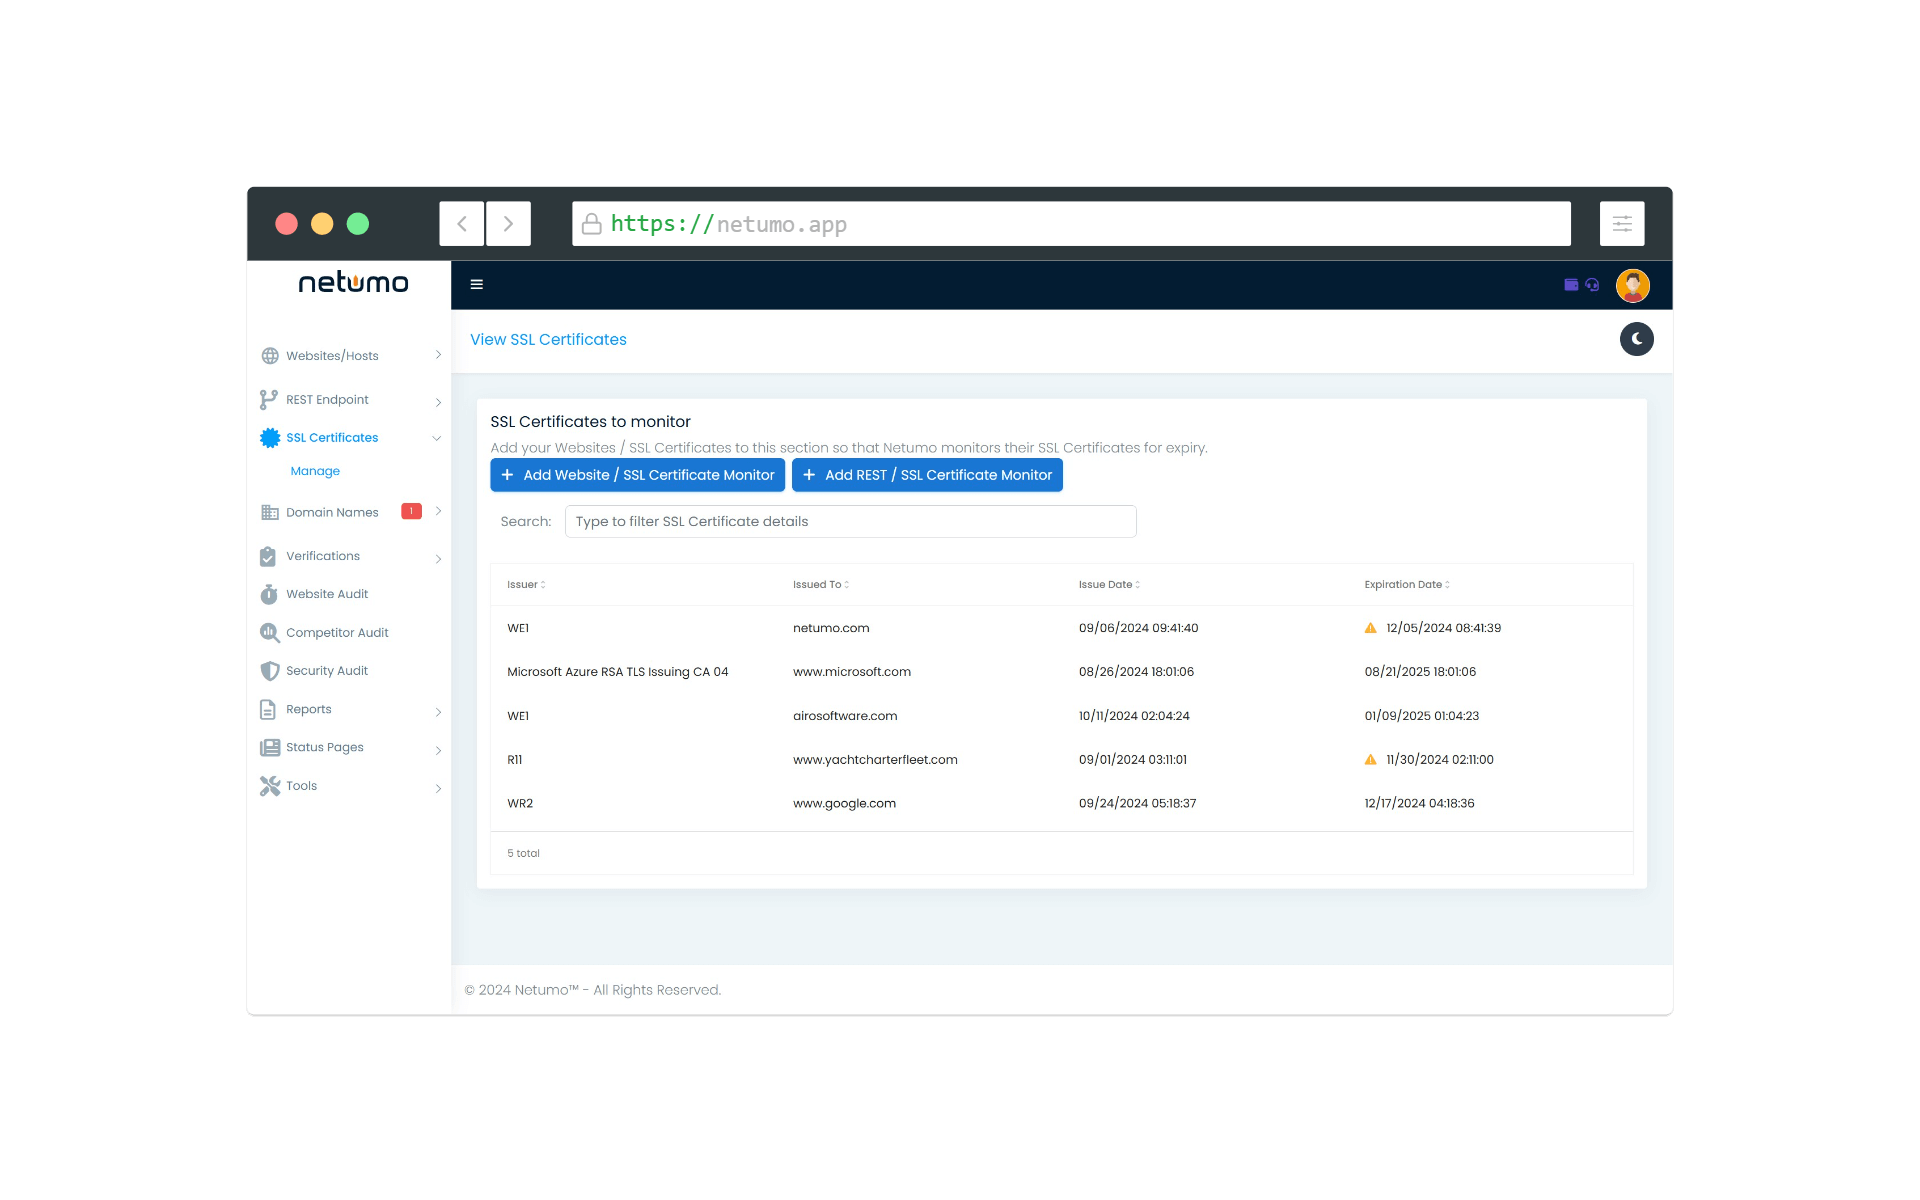Click the WR2 issuer cell
The height and width of the screenshot is (1200, 1920).
click(x=520, y=804)
